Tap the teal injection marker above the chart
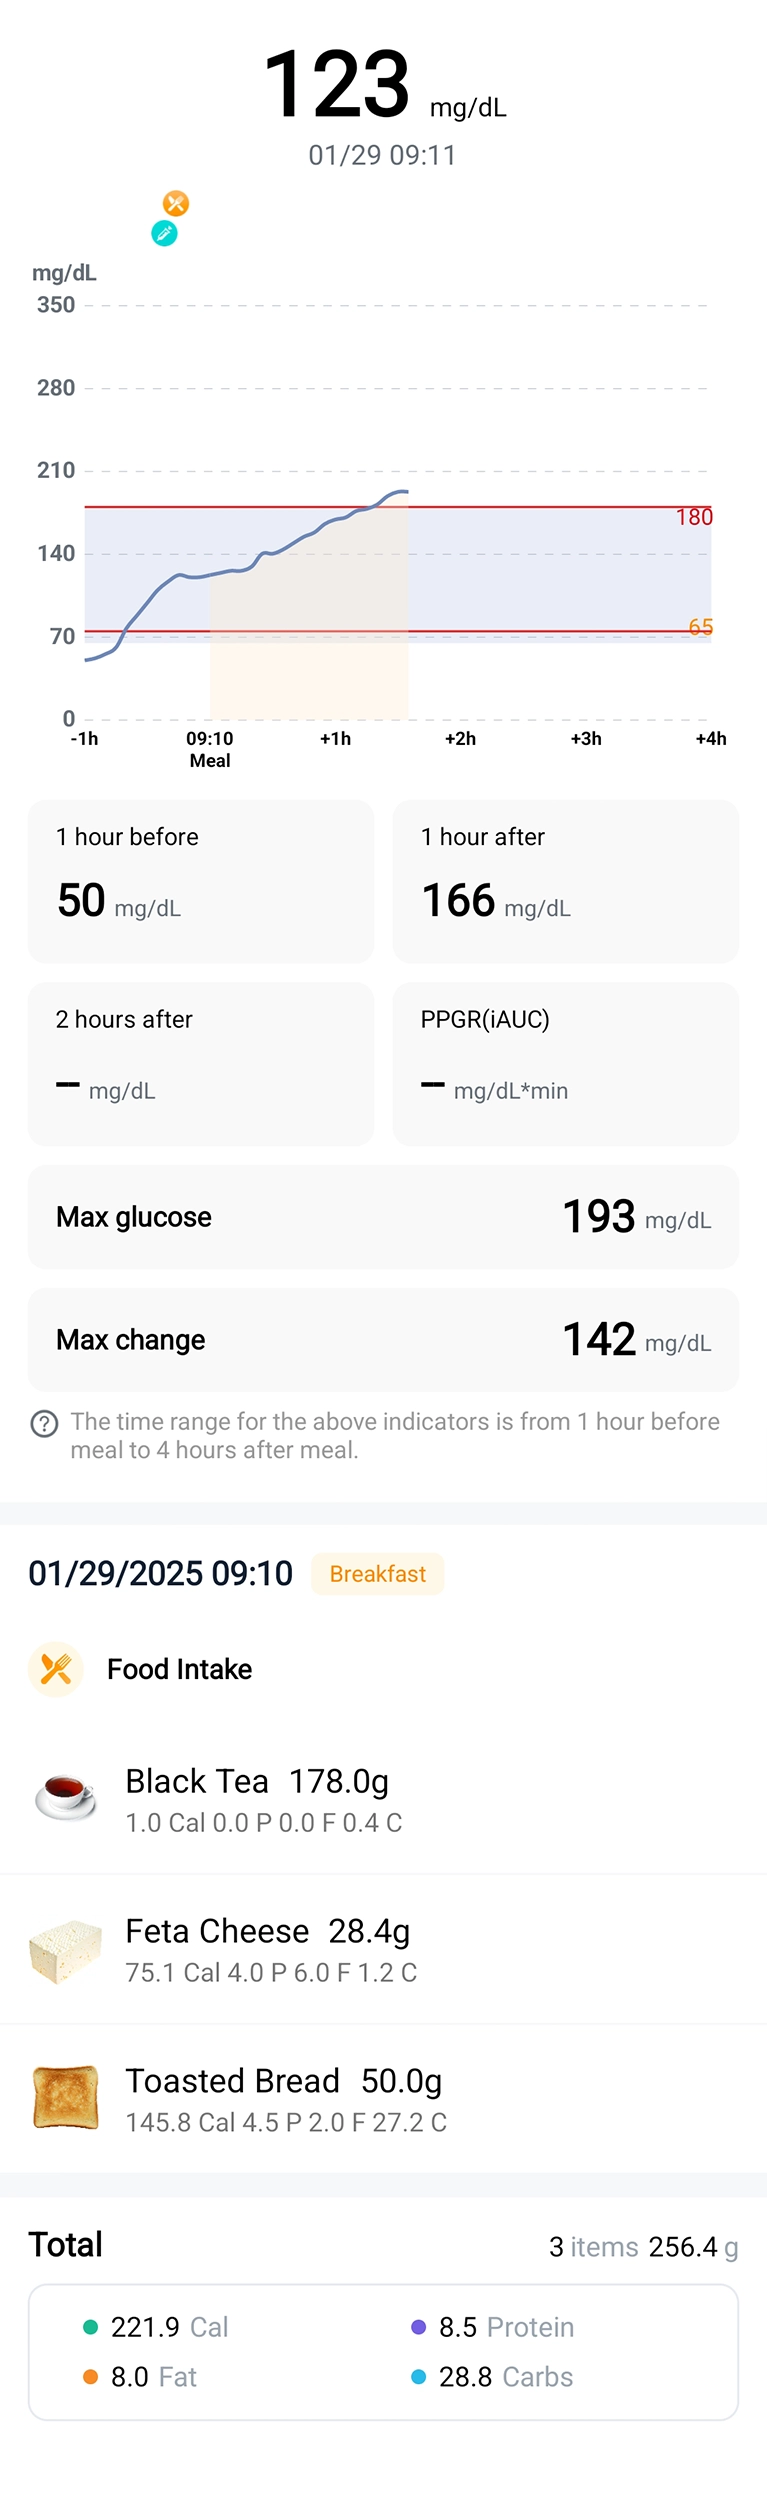 tap(164, 234)
